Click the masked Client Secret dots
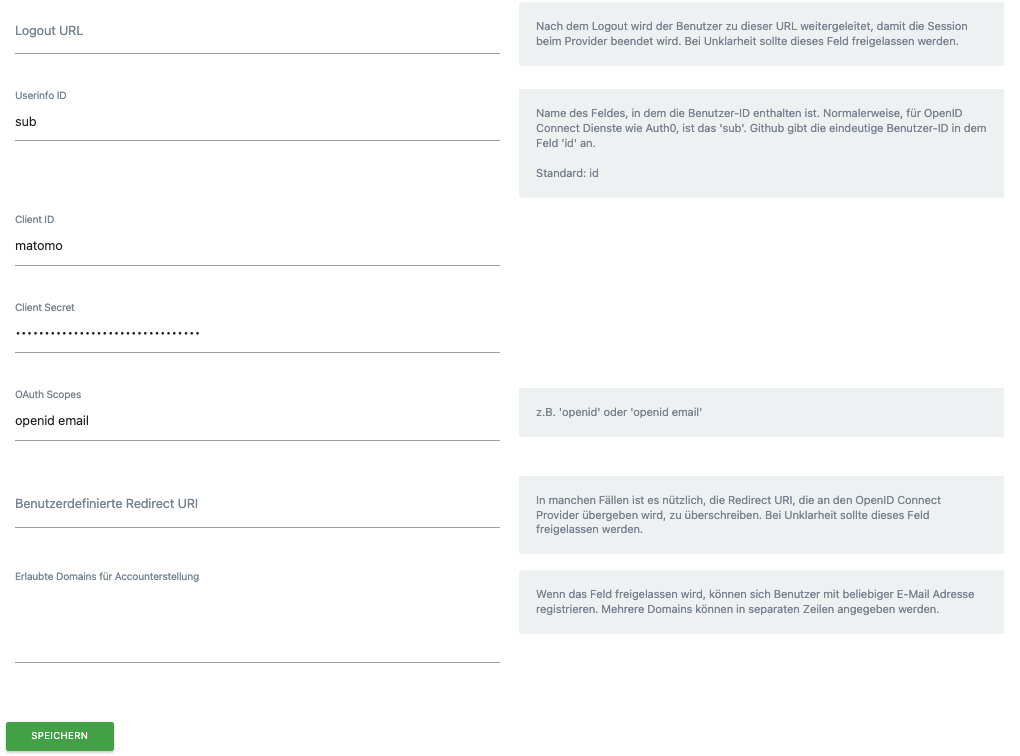 click(x=107, y=333)
